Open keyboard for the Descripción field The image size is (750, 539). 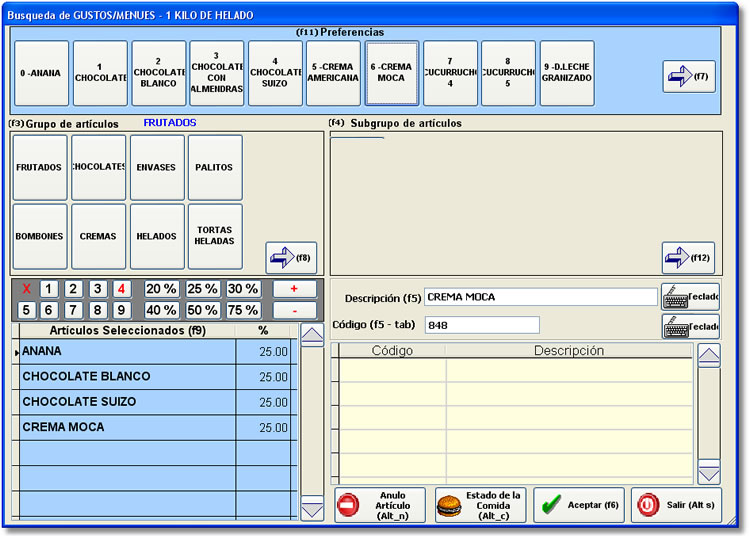(690, 297)
